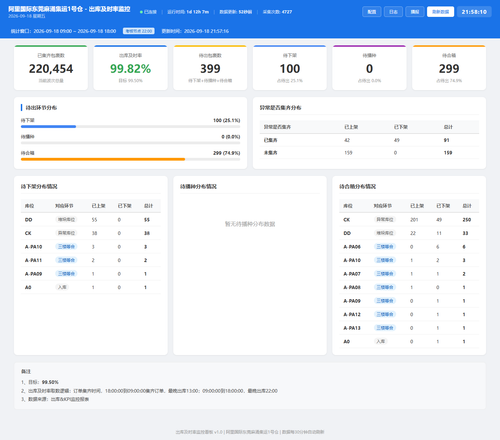
Task: Click the 99.50% target value in notes
Action: point(50,382)
